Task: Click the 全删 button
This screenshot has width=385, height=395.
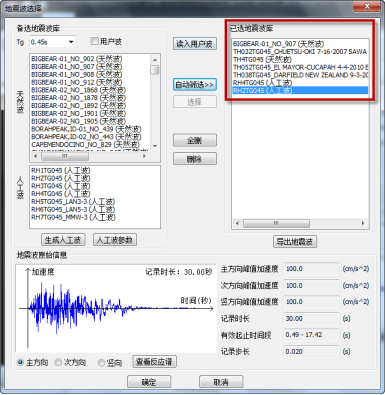Action: point(195,140)
